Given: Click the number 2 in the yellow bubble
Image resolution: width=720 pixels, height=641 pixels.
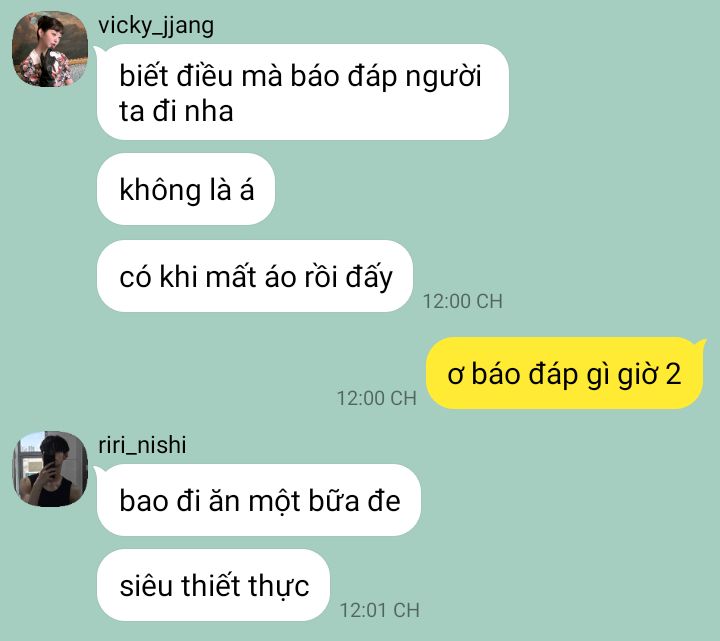Looking at the screenshot, I should 673,374.
